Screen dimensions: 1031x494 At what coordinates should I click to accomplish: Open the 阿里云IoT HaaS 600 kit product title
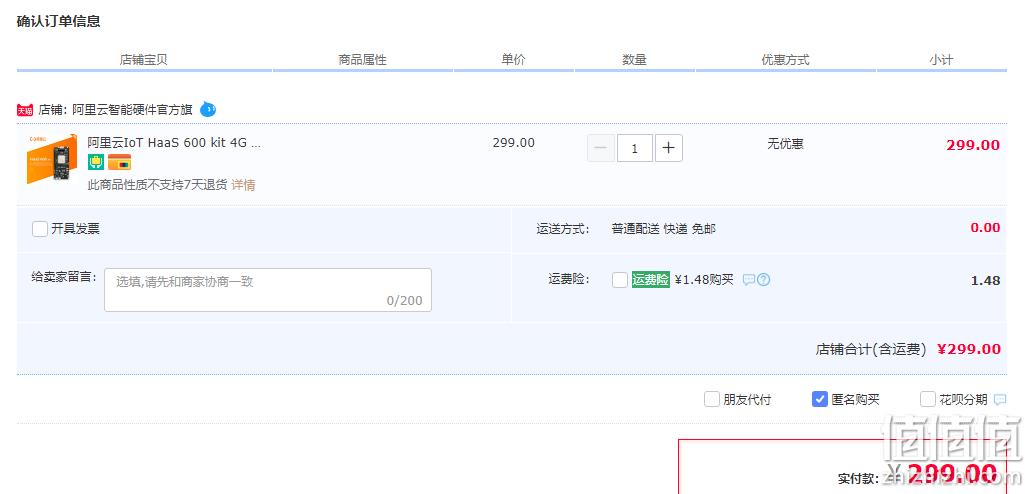[174, 142]
